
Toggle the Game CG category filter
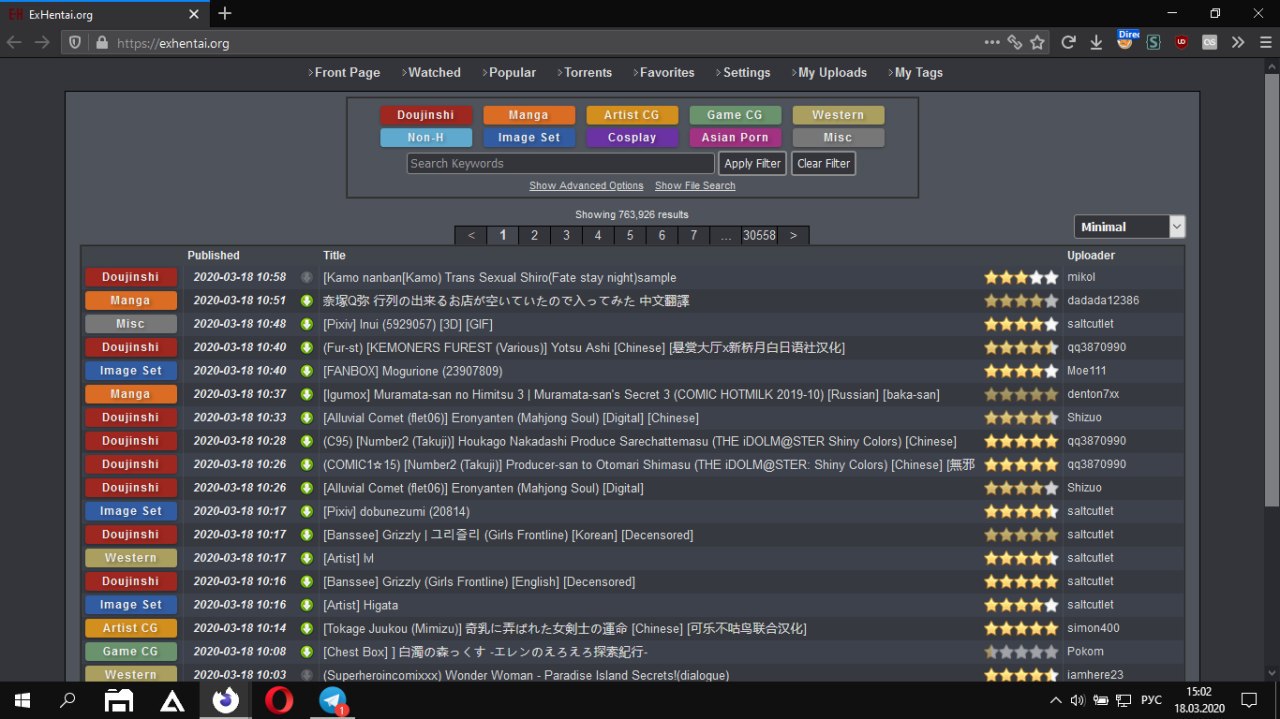tap(735, 115)
